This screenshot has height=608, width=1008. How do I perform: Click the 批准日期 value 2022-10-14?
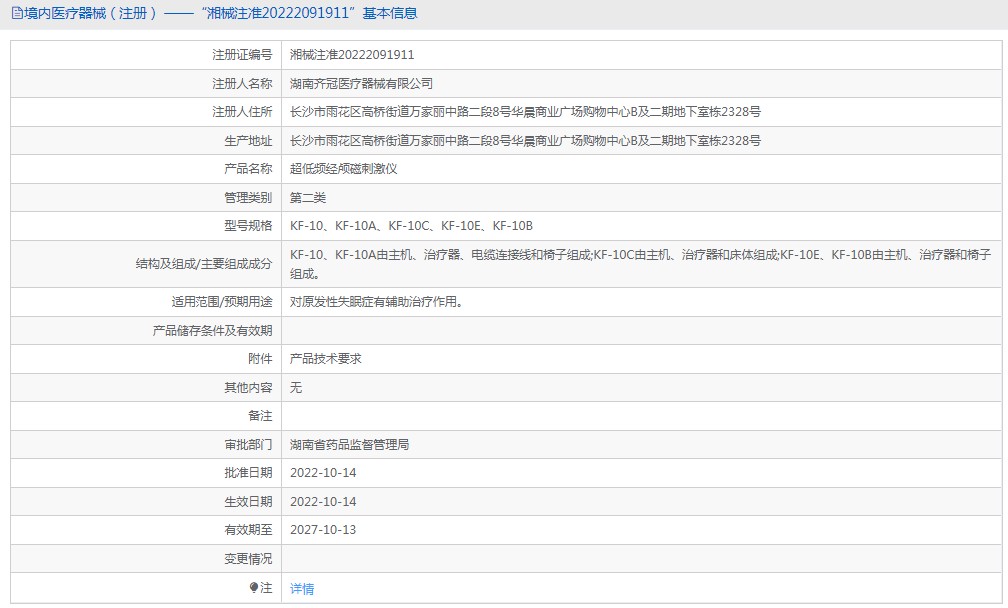pos(323,473)
